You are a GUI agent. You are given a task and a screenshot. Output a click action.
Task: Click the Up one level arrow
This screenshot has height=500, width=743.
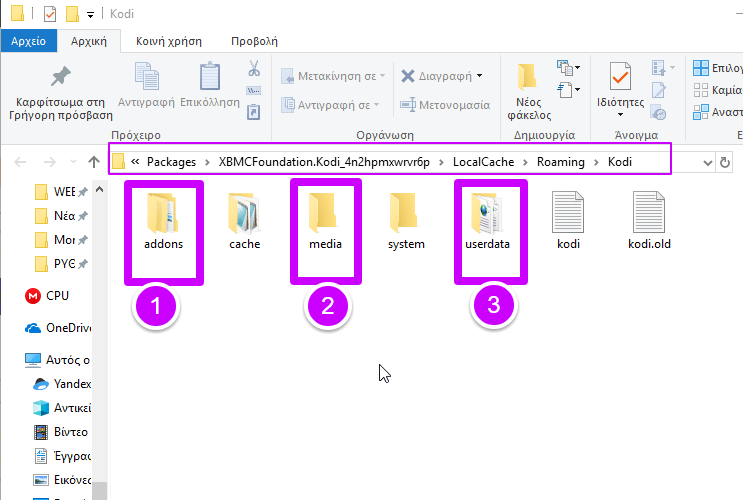[94, 162]
